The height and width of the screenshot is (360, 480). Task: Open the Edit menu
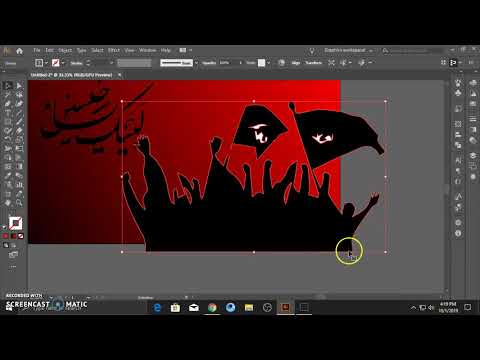coord(49,50)
